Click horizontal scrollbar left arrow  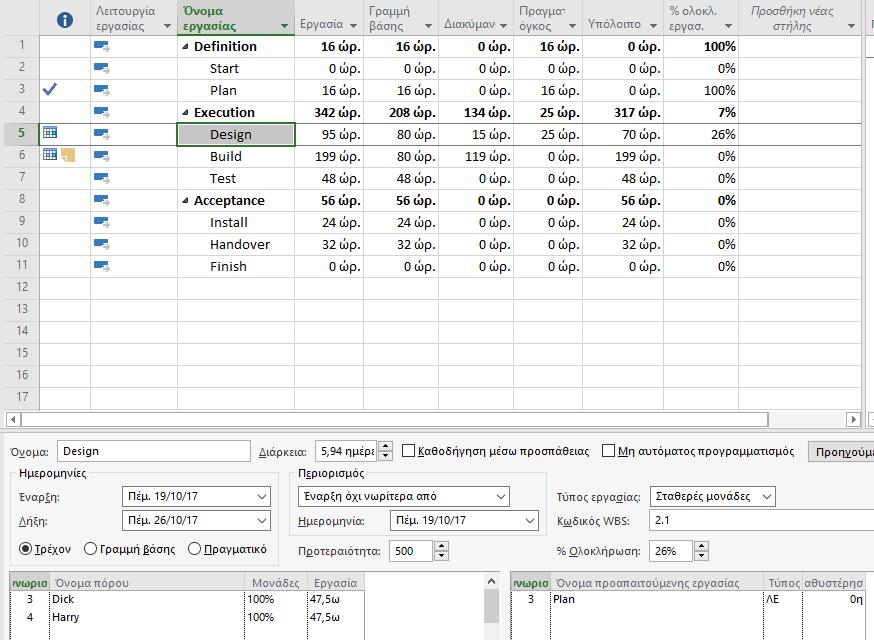pyautogui.click(x=13, y=419)
